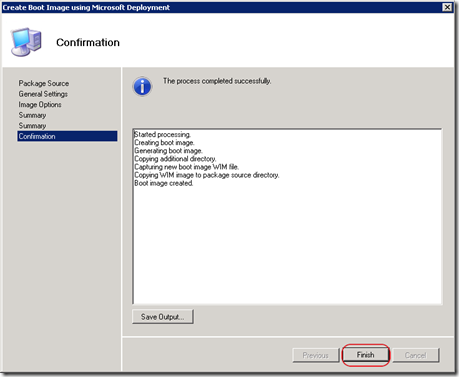The width and height of the screenshot is (459, 377).
Task: Click the 'Generating boot image.' log line
Action: (x=168, y=151)
